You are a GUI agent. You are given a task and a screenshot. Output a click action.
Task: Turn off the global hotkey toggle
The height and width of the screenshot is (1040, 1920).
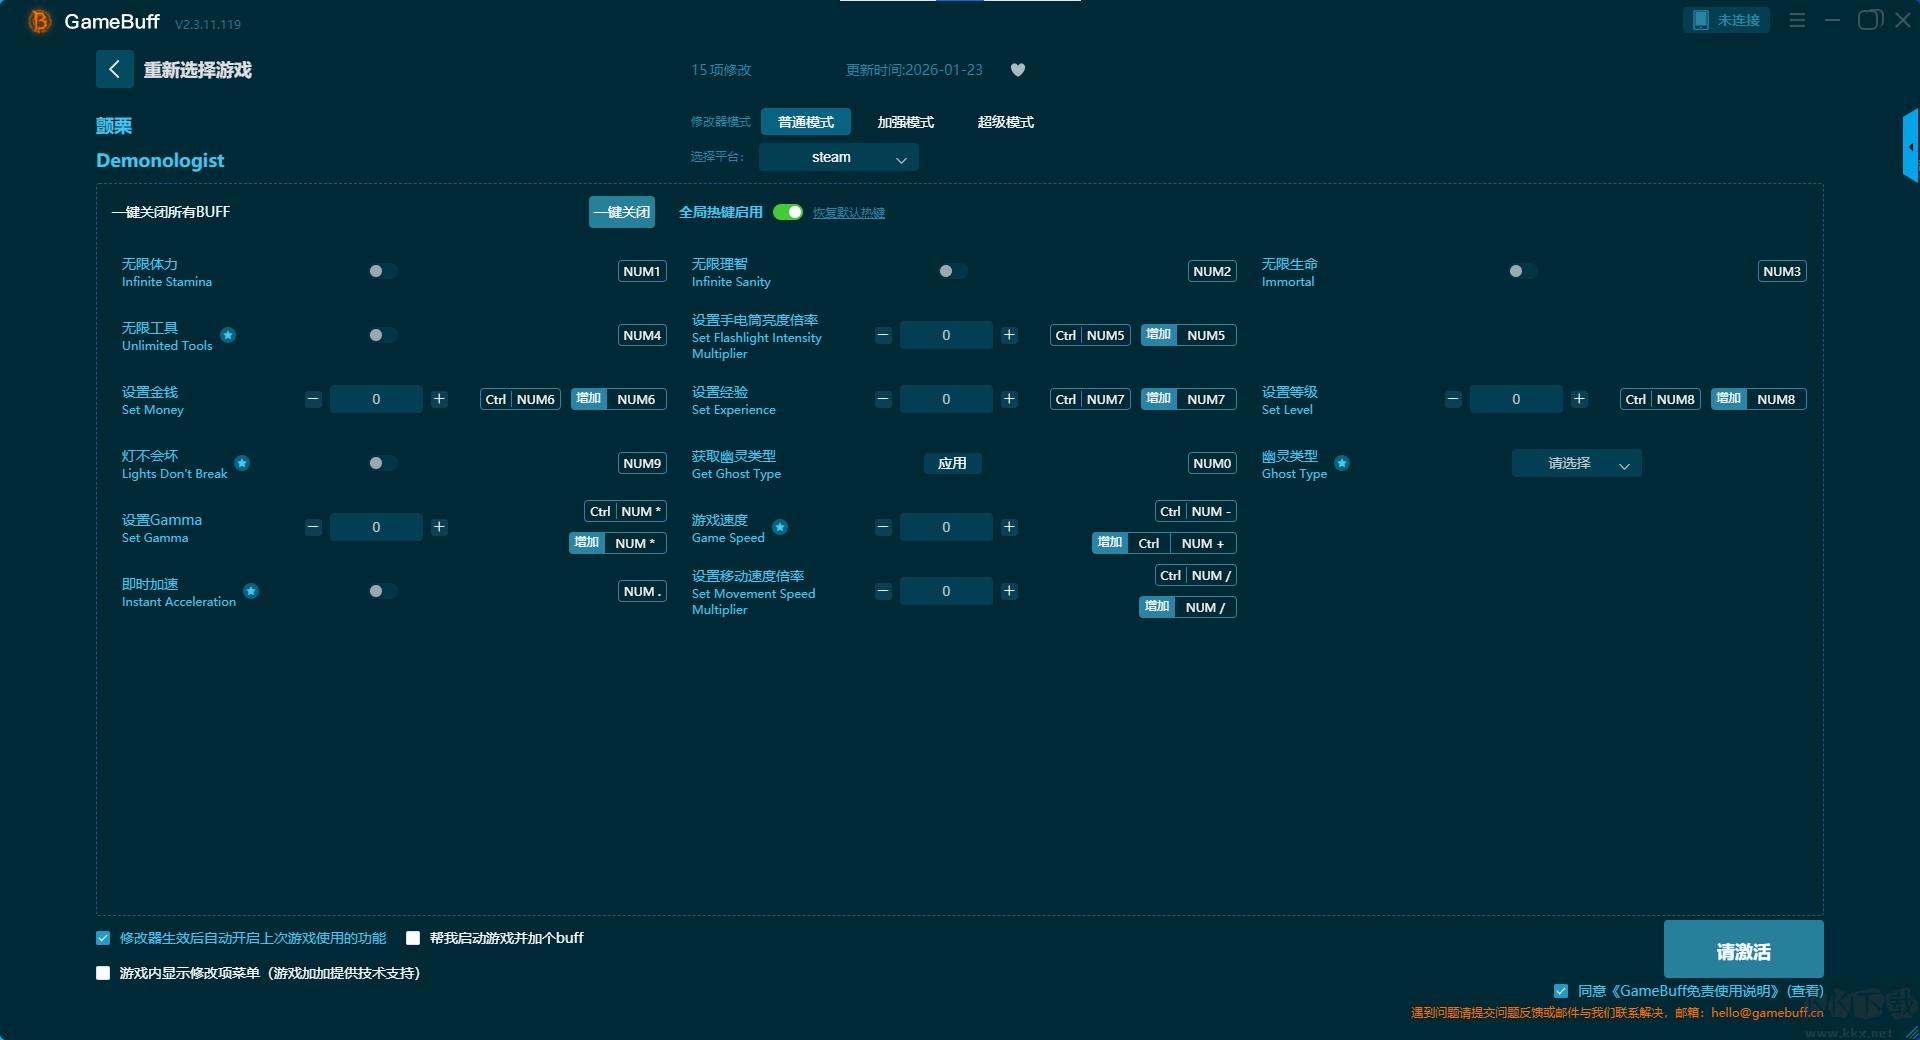pyautogui.click(x=788, y=212)
